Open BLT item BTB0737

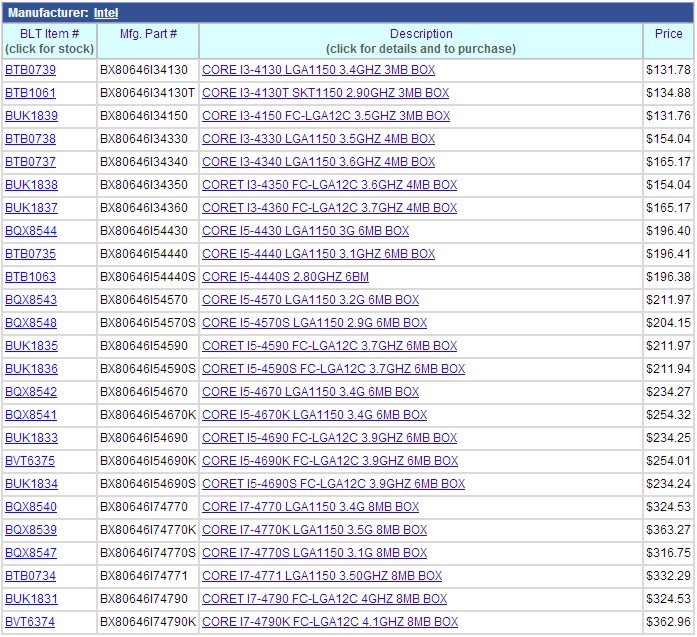(30, 162)
